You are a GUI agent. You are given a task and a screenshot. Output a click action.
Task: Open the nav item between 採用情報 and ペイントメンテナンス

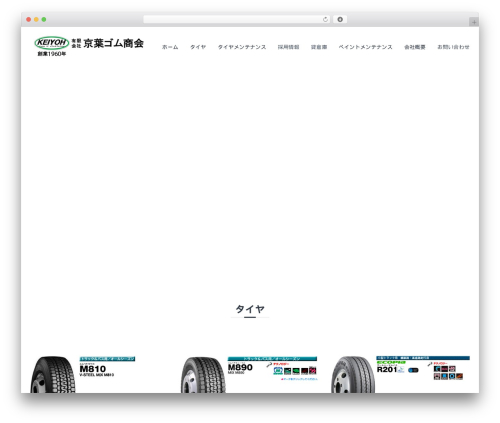point(319,47)
